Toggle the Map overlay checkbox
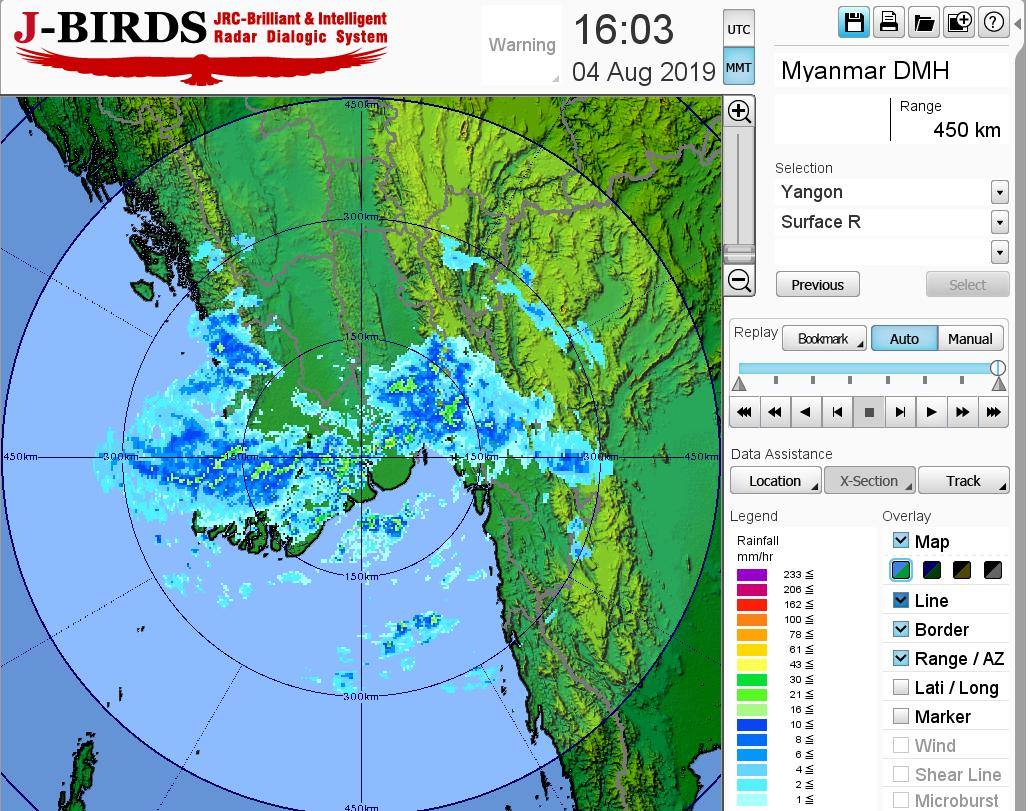Viewport: 1030px width, 811px height. coord(901,540)
